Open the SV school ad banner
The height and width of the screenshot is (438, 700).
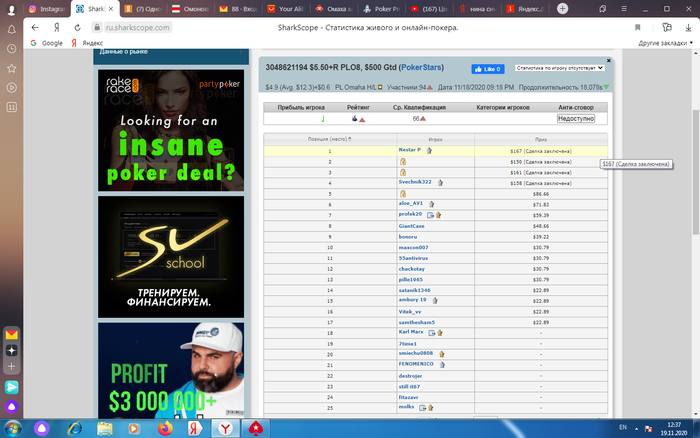(171, 257)
